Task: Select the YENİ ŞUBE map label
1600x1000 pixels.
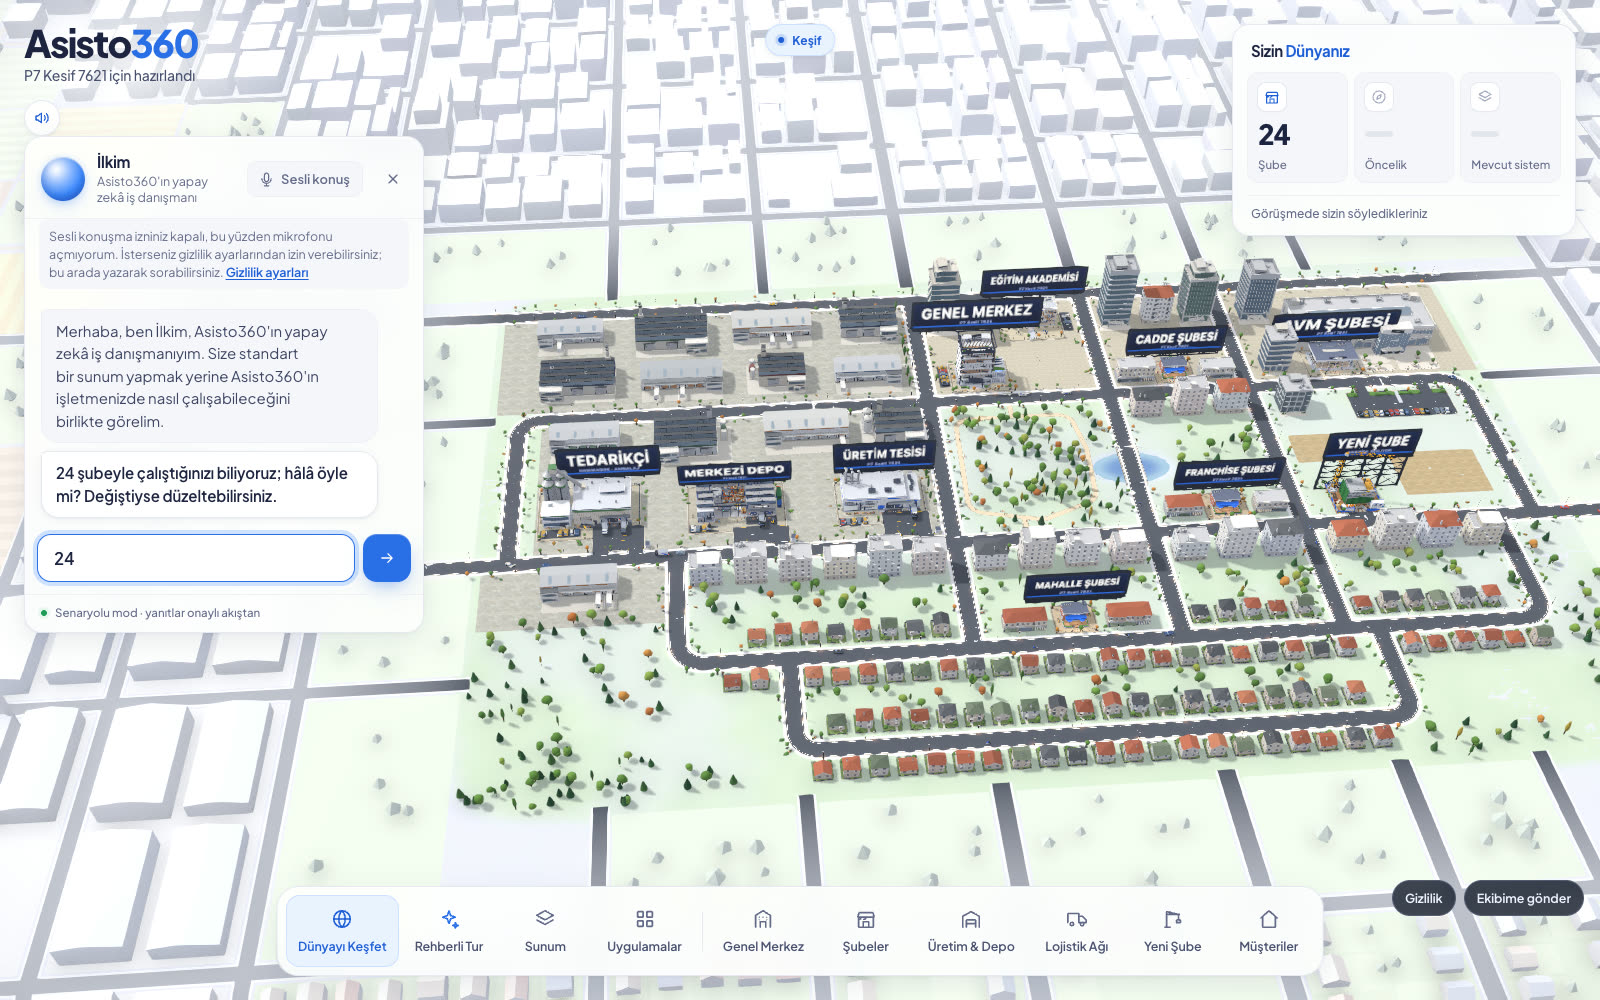Action: coord(1373,443)
